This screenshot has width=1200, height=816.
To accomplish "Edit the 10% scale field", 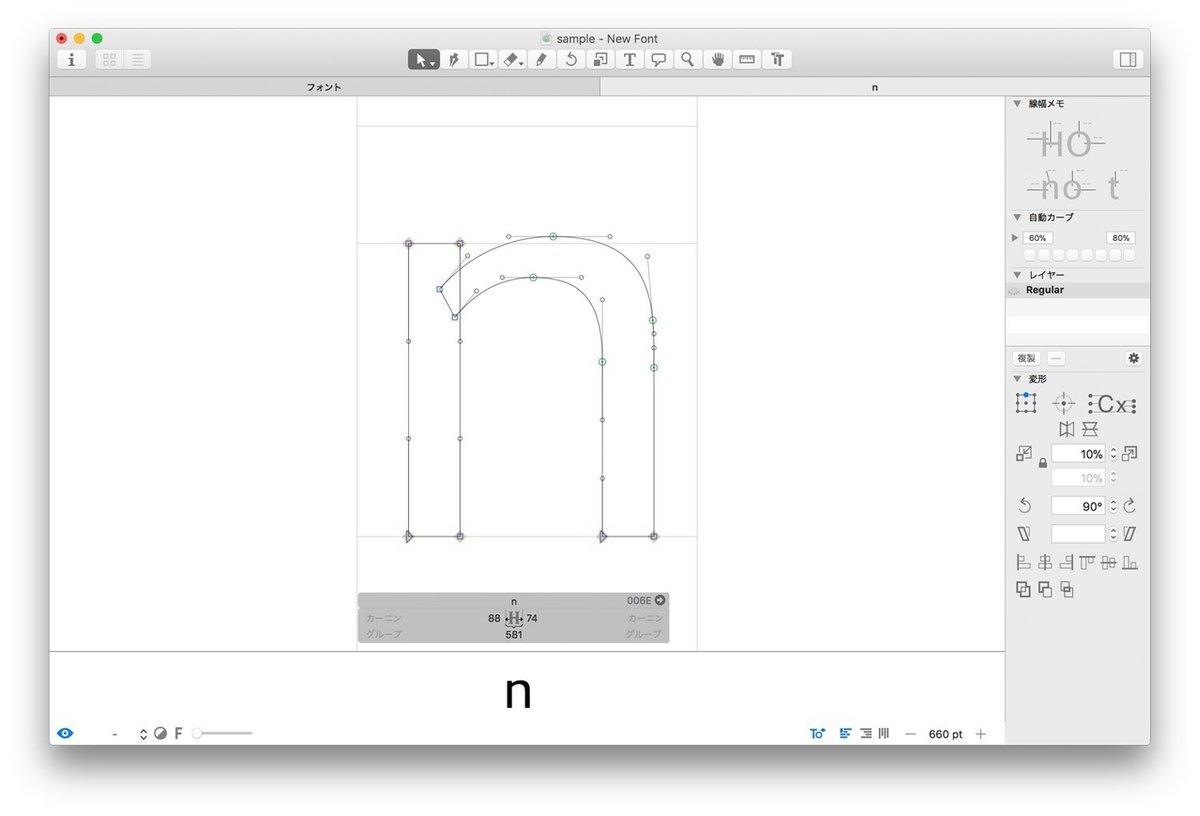I will (x=1078, y=454).
